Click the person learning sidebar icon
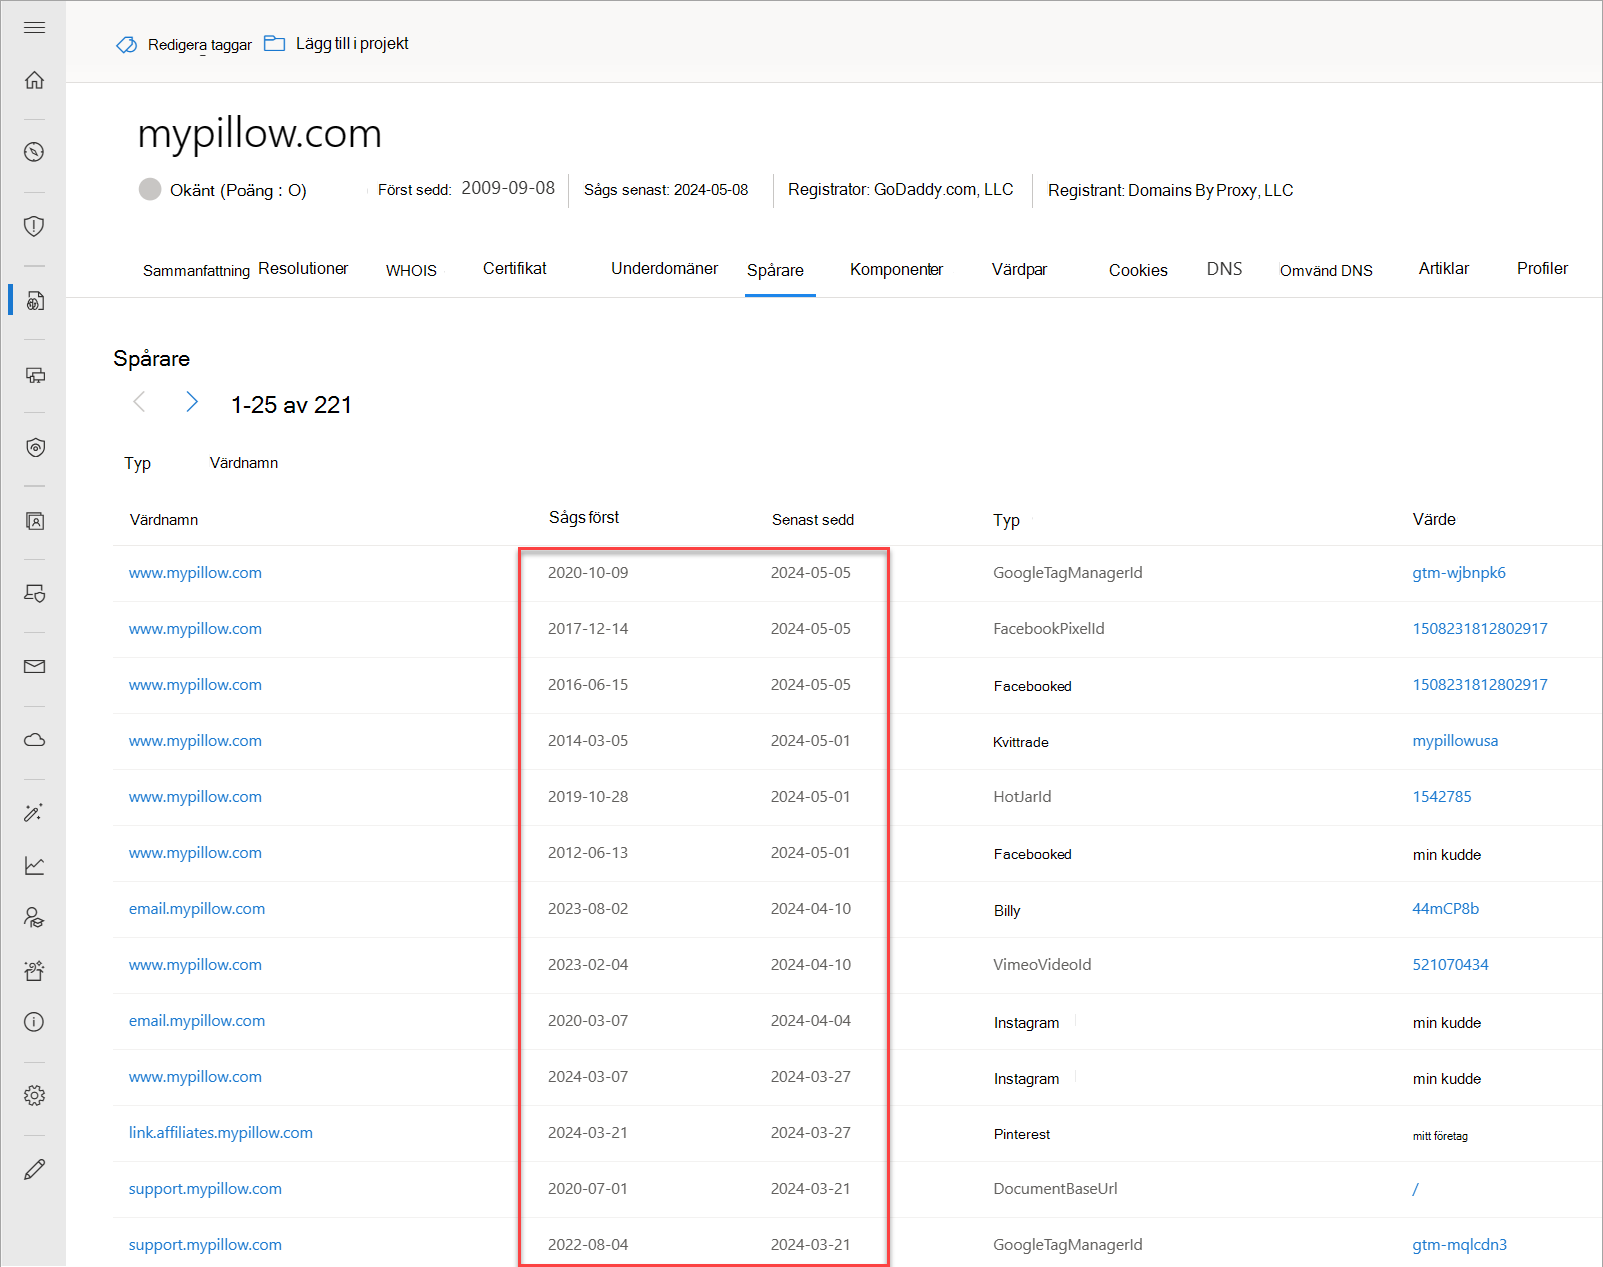This screenshot has width=1603, height=1267. pos(34,918)
